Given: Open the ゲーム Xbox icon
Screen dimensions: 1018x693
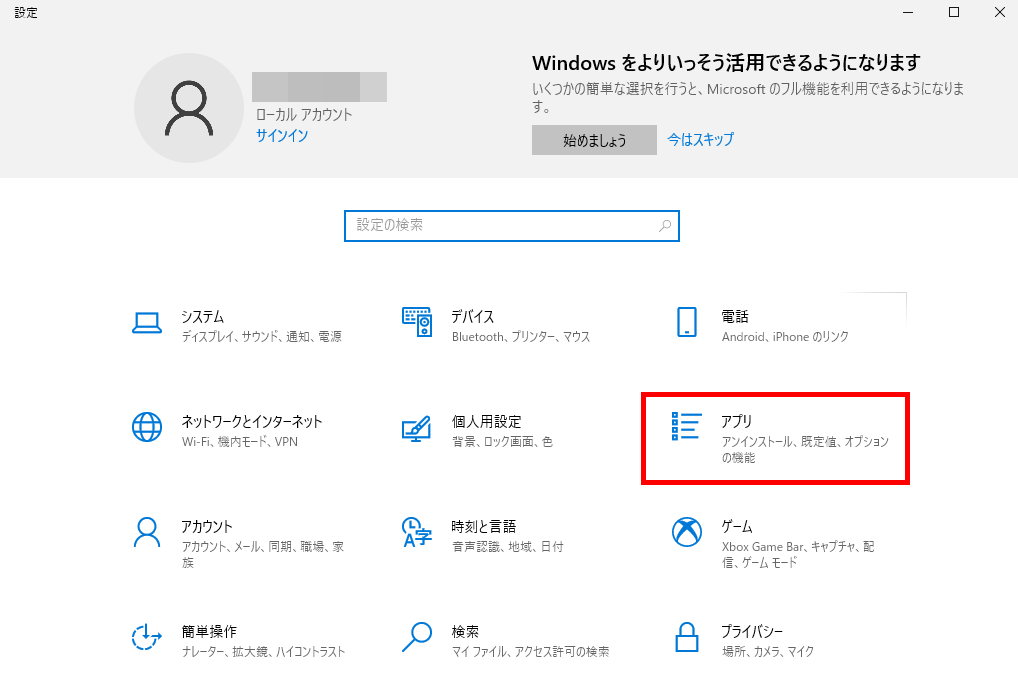Looking at the screenshot, I should coord(687,533).
